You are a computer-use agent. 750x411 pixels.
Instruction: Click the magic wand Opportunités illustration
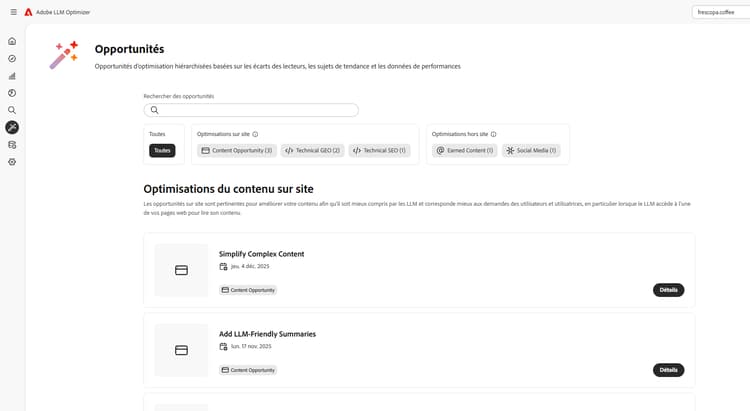point(64,55)
